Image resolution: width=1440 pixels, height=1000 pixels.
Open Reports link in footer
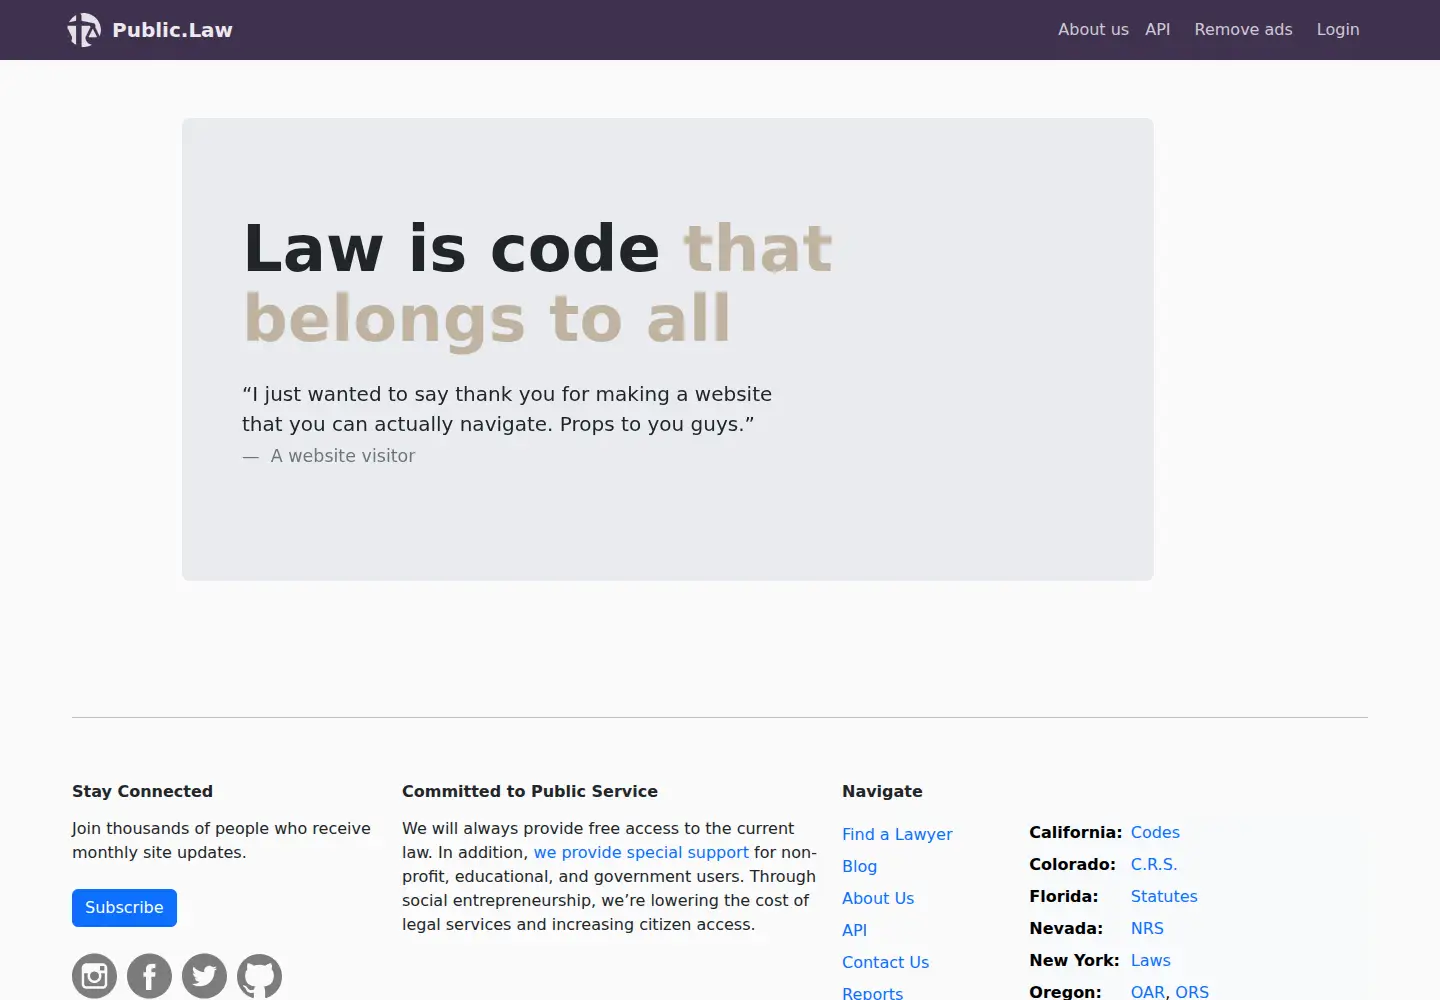pos(872,992)
